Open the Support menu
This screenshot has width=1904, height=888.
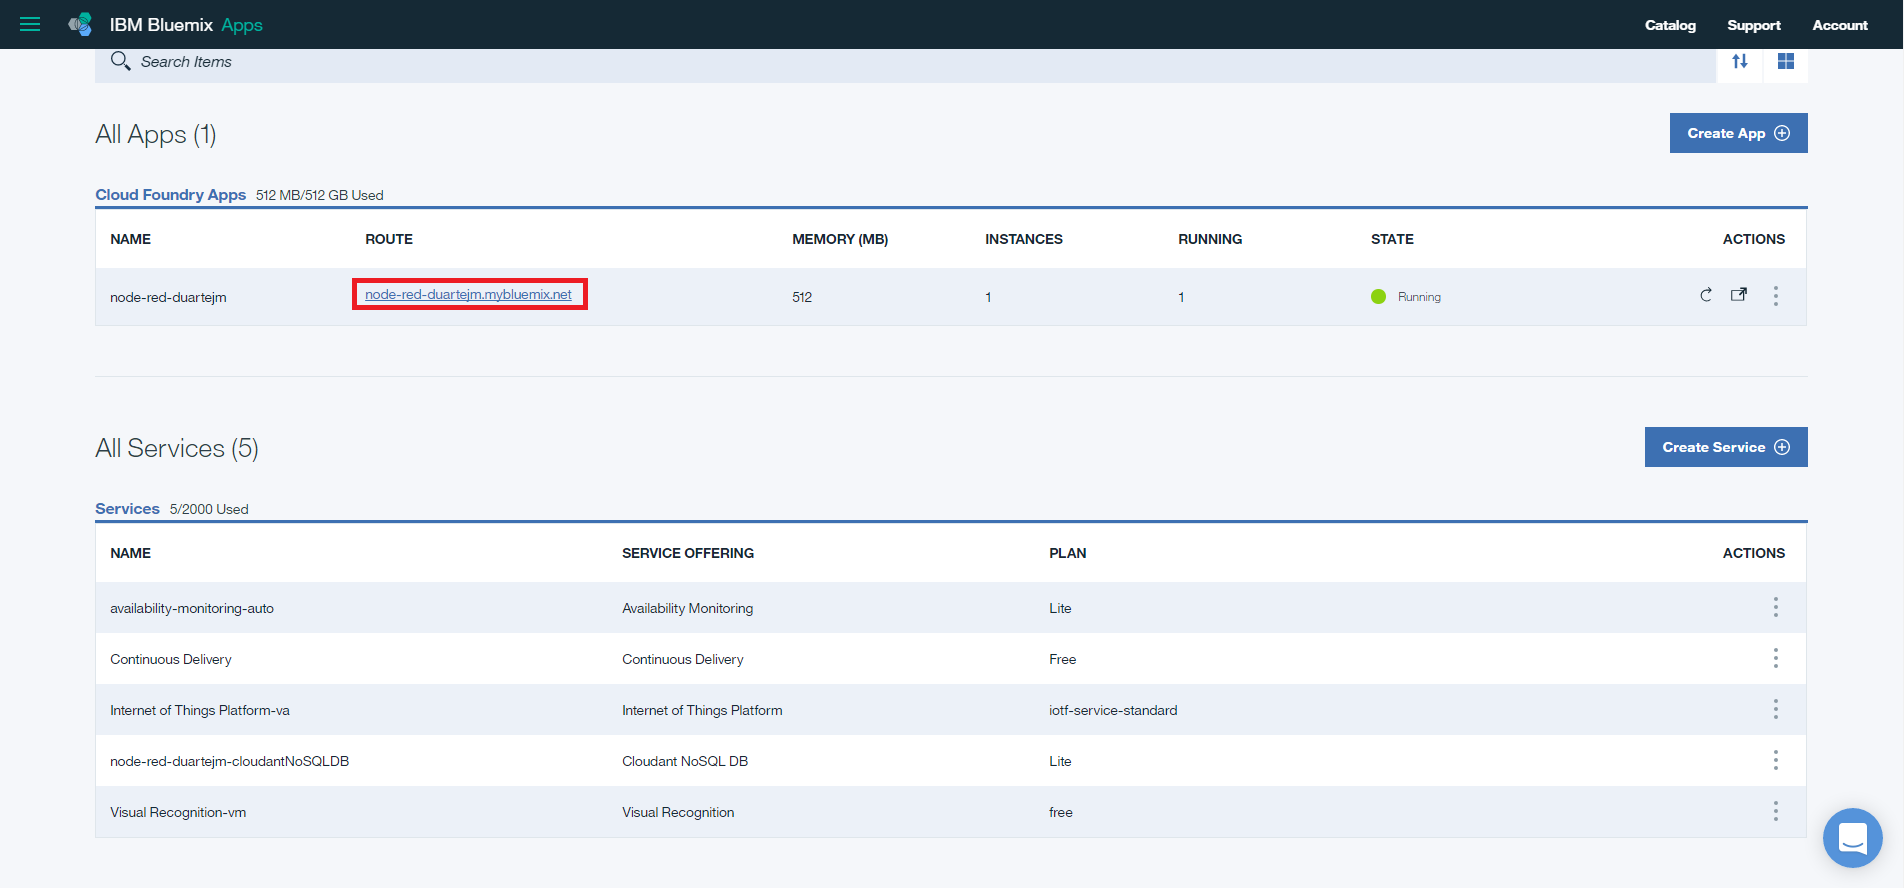click(1754, 25)
